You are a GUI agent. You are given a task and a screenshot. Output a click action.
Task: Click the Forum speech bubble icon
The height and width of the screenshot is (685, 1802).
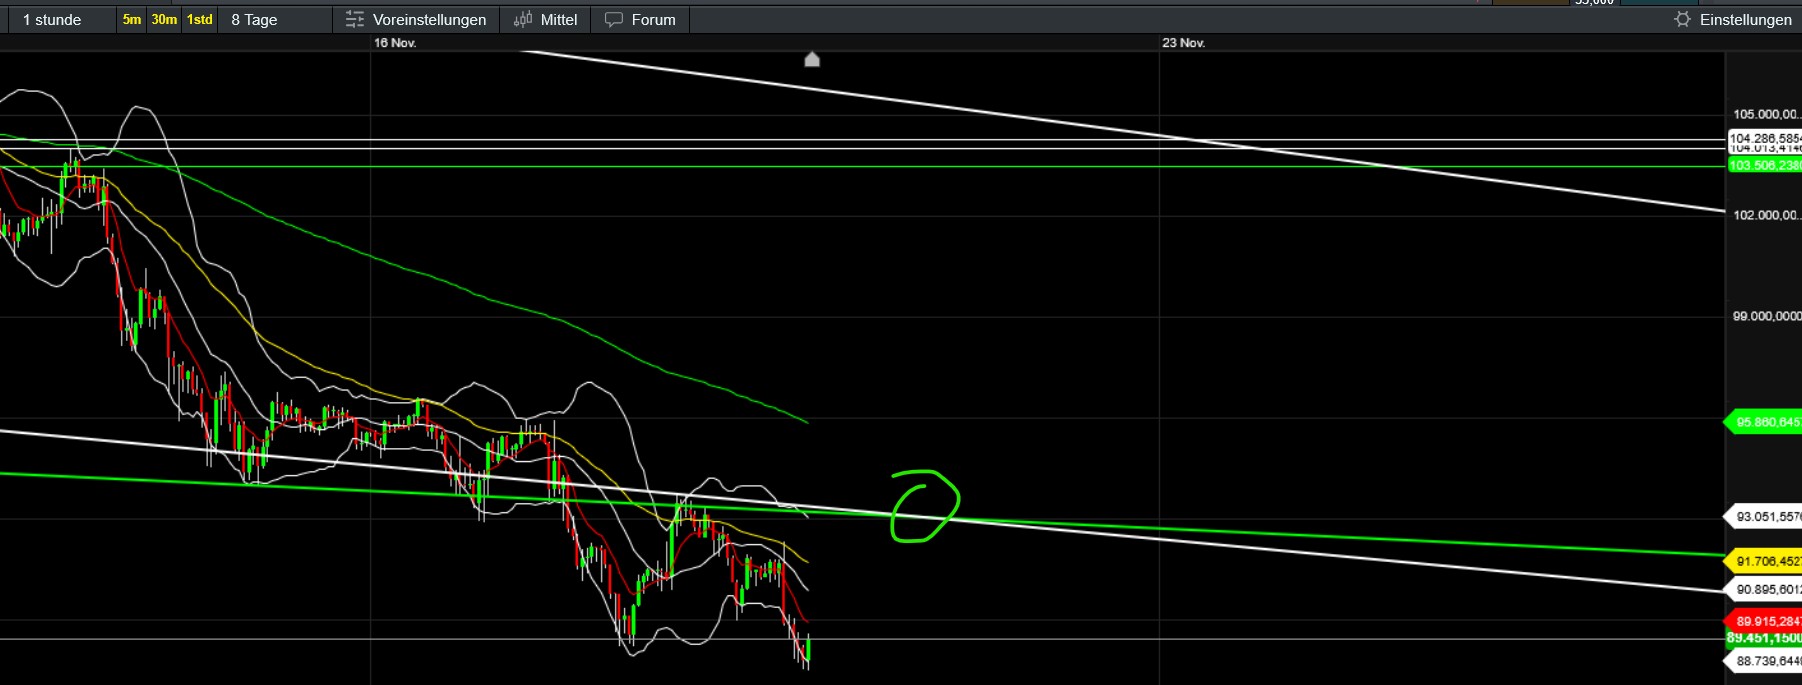(x=614, y=20)
